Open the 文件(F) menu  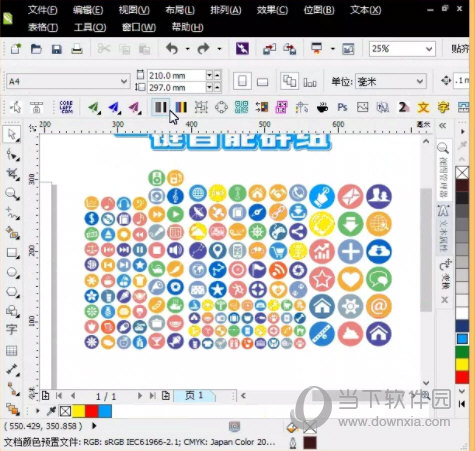click(x=42, y=10)
